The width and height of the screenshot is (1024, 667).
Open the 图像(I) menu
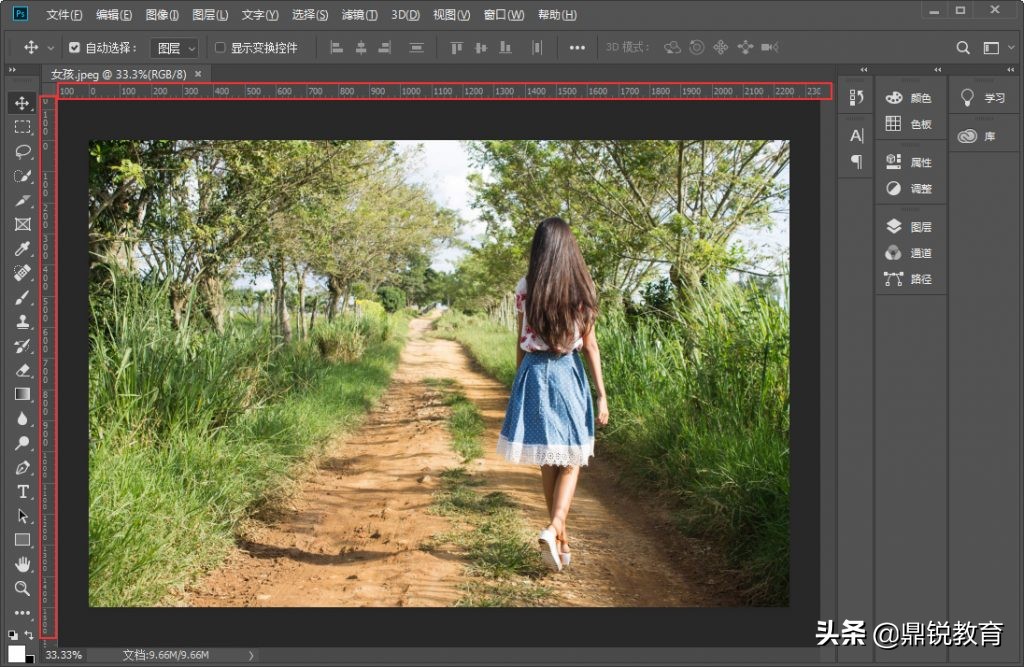162,15
